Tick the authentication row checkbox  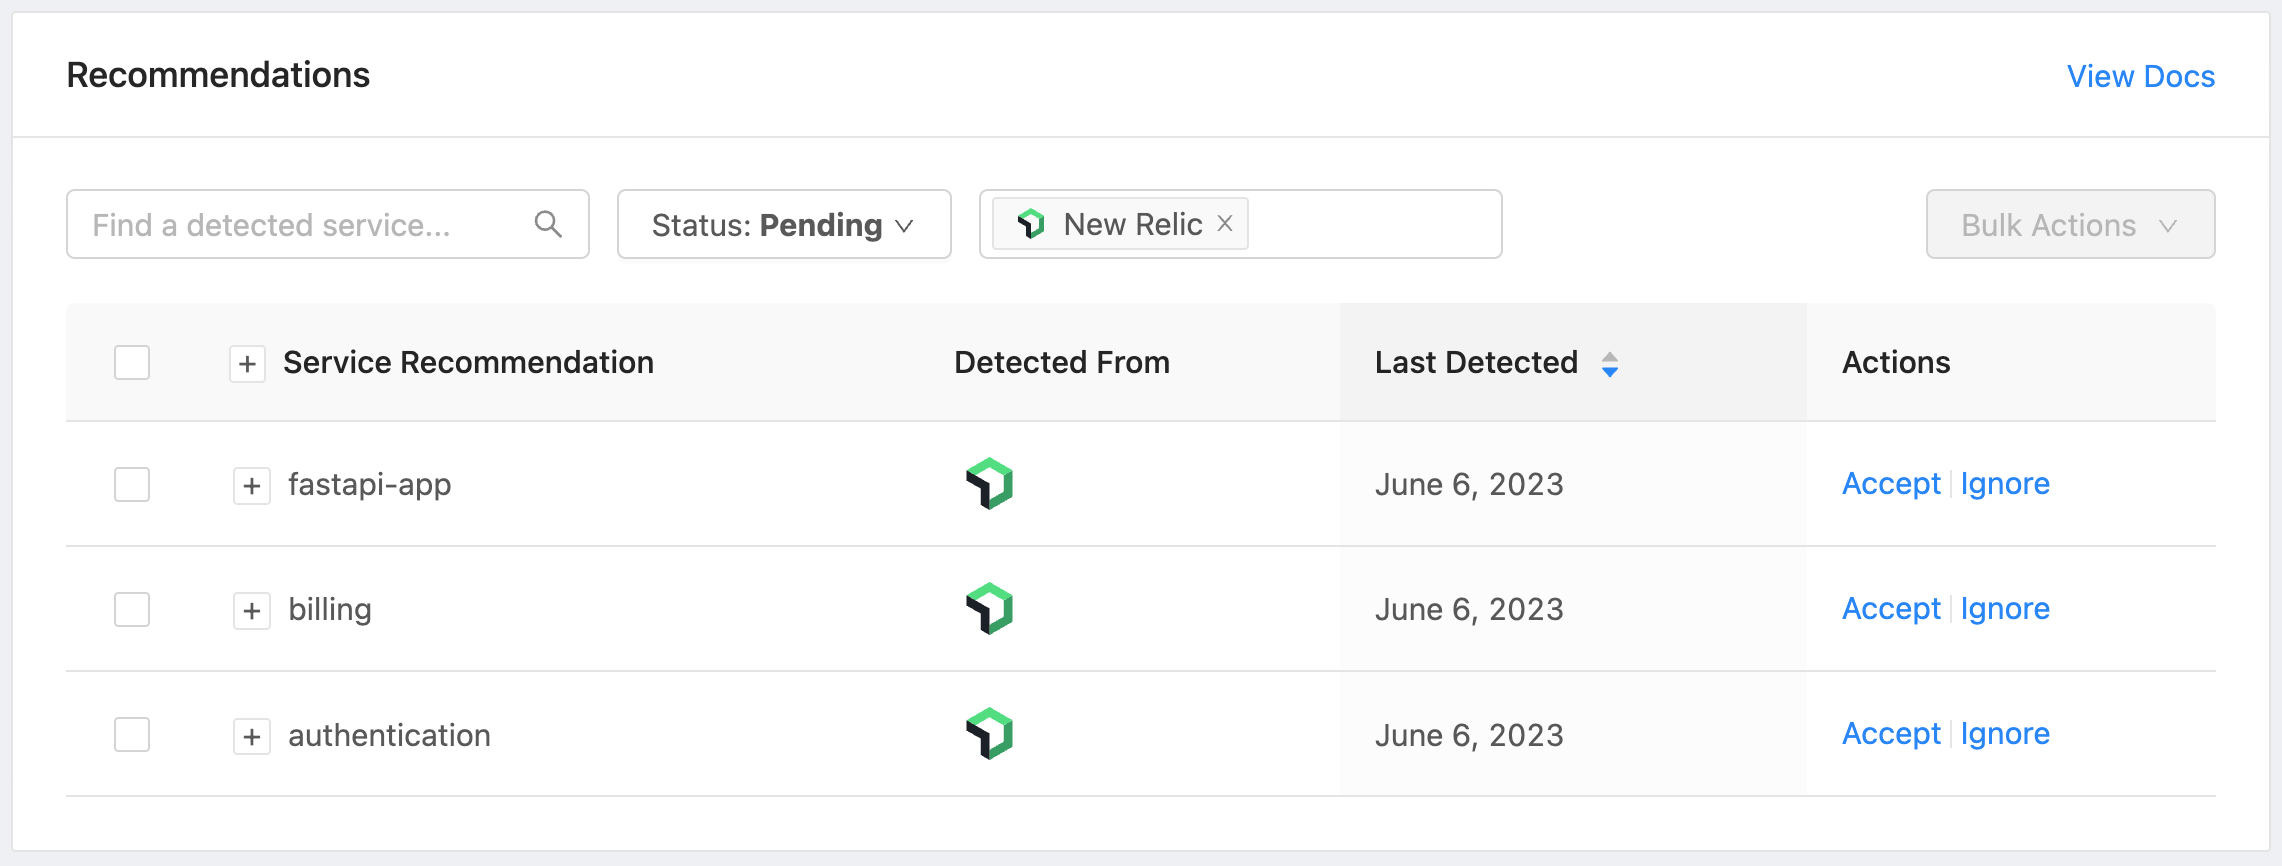click(132, 735)
